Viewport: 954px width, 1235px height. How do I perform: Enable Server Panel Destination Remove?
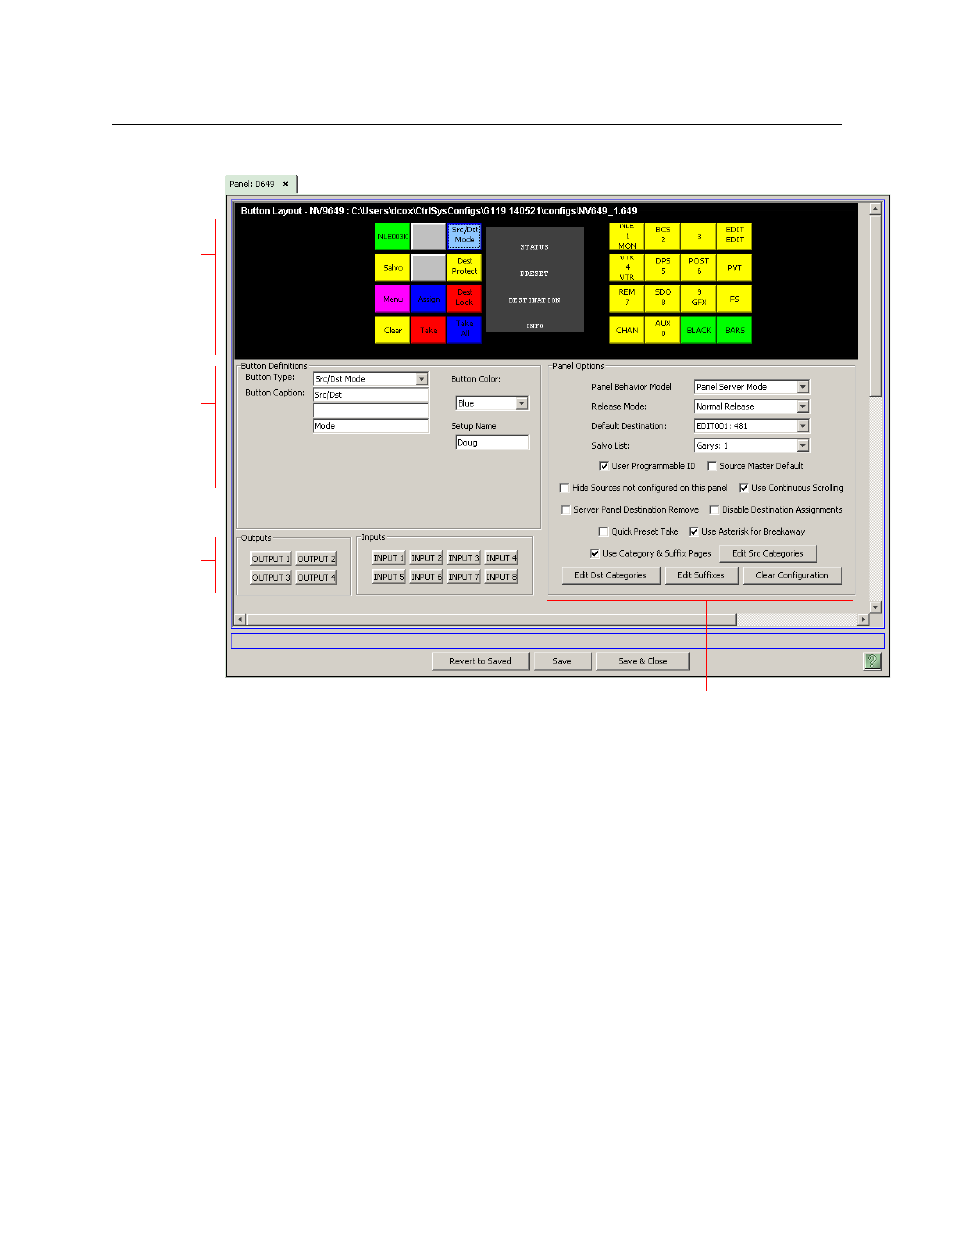(565, 510)
